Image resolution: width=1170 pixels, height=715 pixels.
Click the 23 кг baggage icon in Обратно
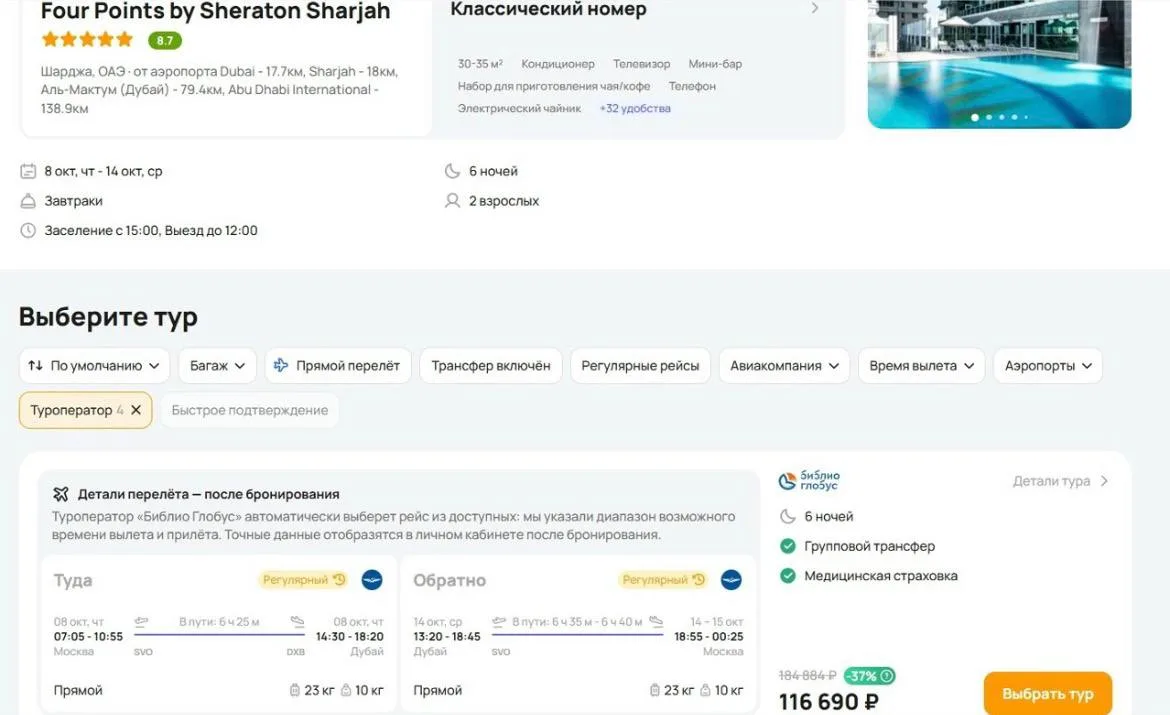tap(654, 690)
